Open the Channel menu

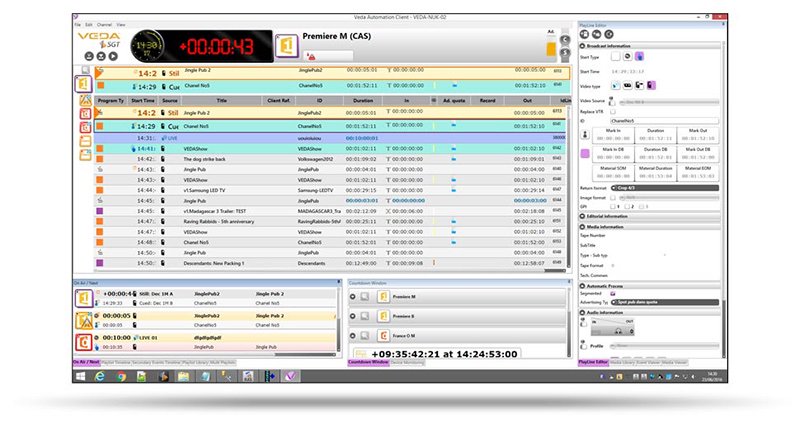(104, 24)
